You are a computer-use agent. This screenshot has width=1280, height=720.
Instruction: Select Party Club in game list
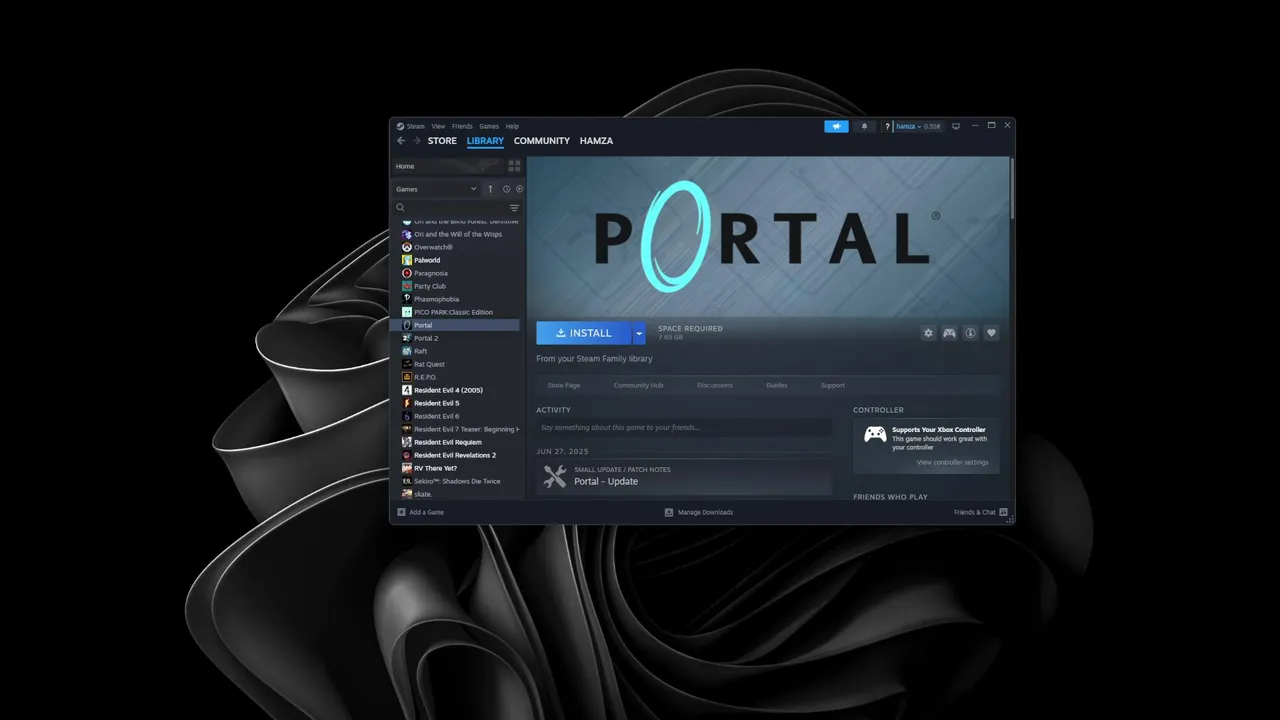[x=430, y=286]
